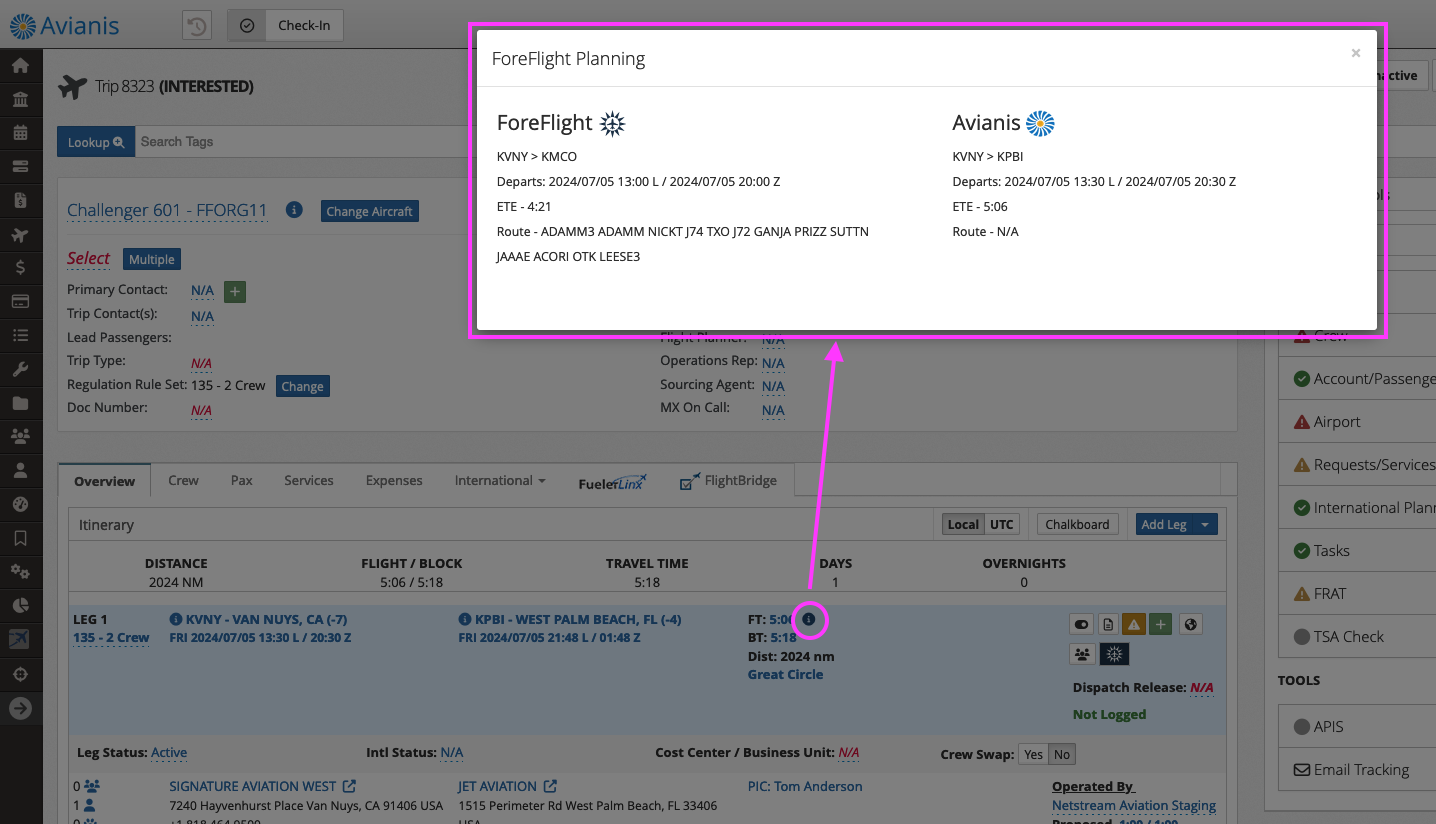The image size is (1436, 824).
Task: Open the single person sidebar icon
Action: tap(20, 471)
